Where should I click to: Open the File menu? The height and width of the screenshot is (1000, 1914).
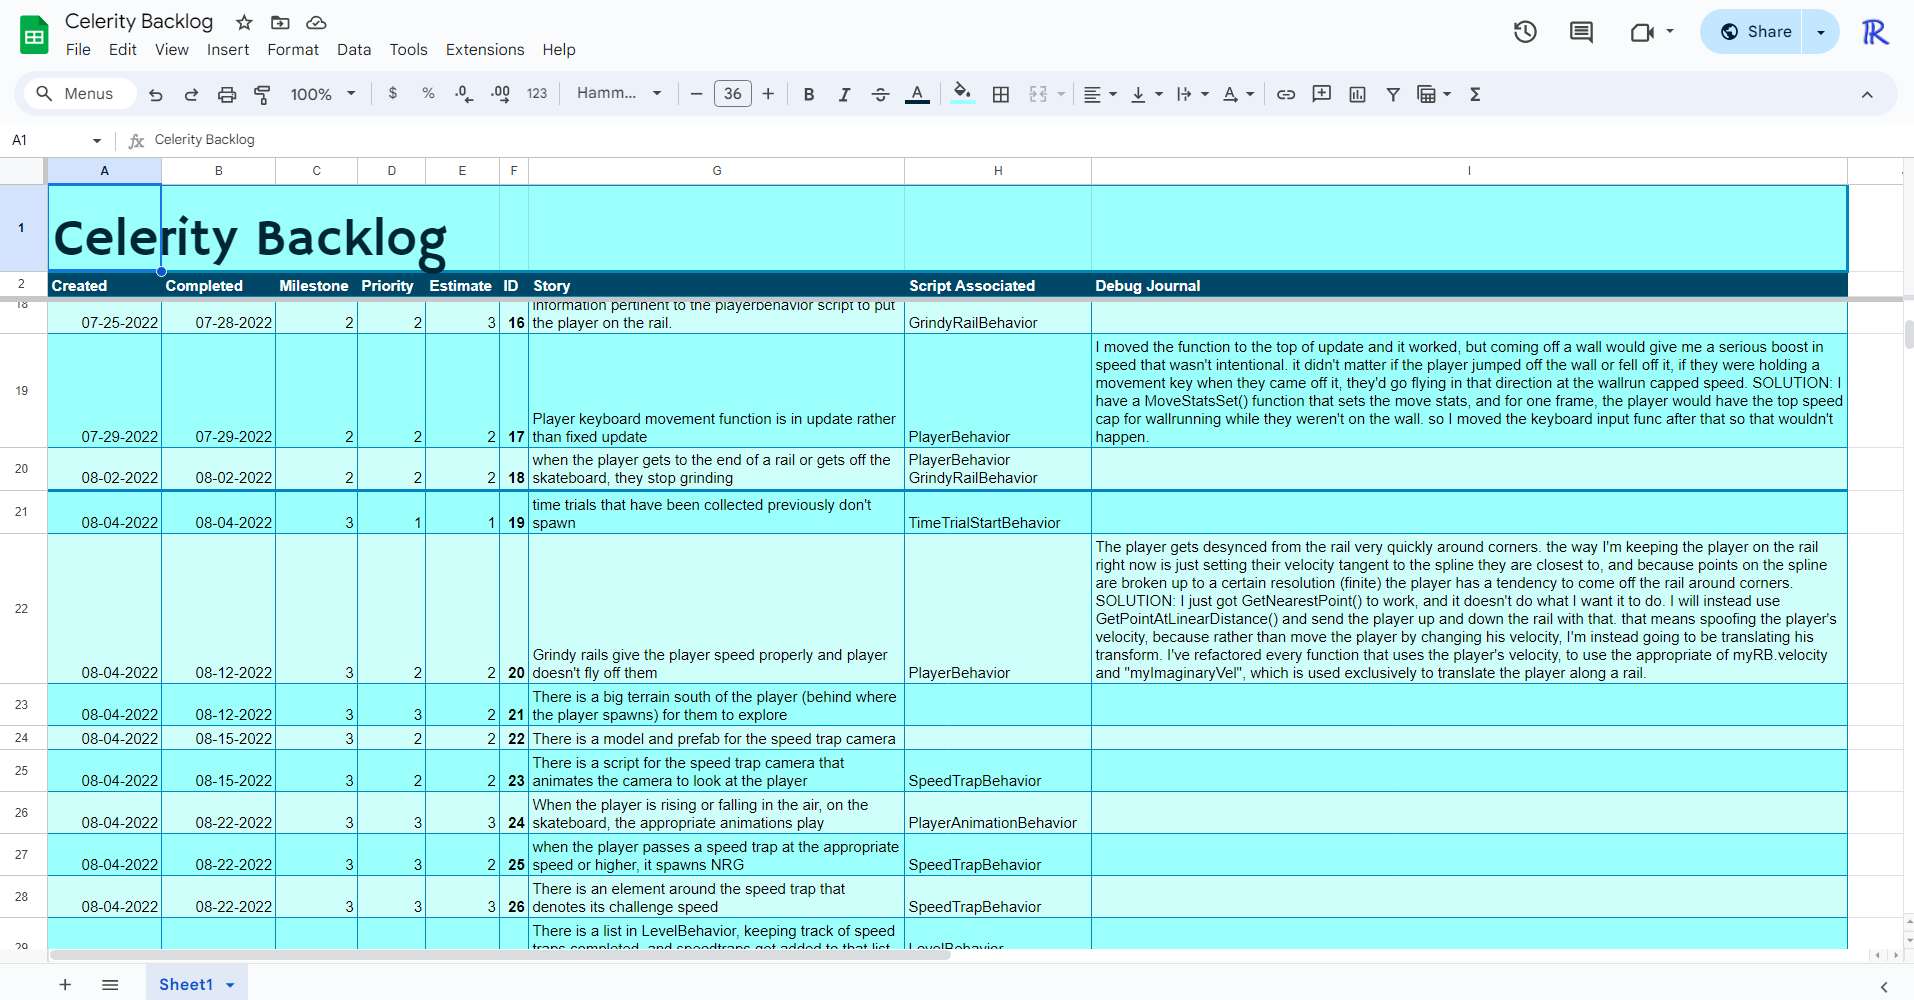(x=78, y=50)
